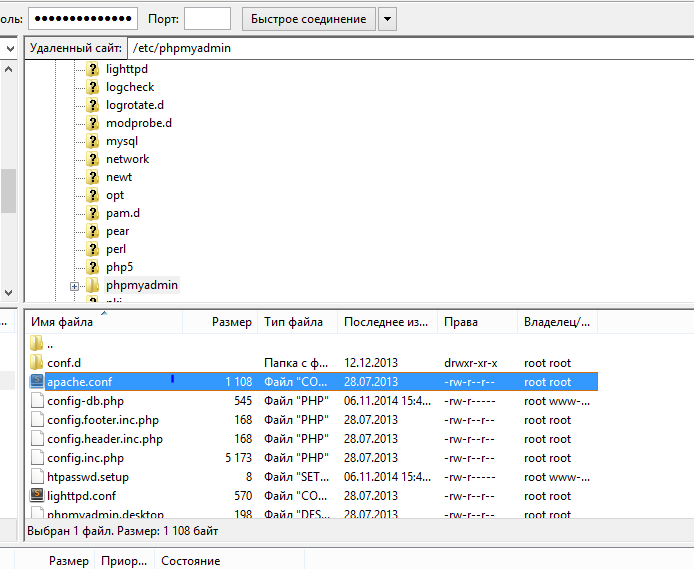This screenshot has height=569, width=694.
Task: Click the unknown-folder icon beside lighttpd
Action: tap(93, 69)
